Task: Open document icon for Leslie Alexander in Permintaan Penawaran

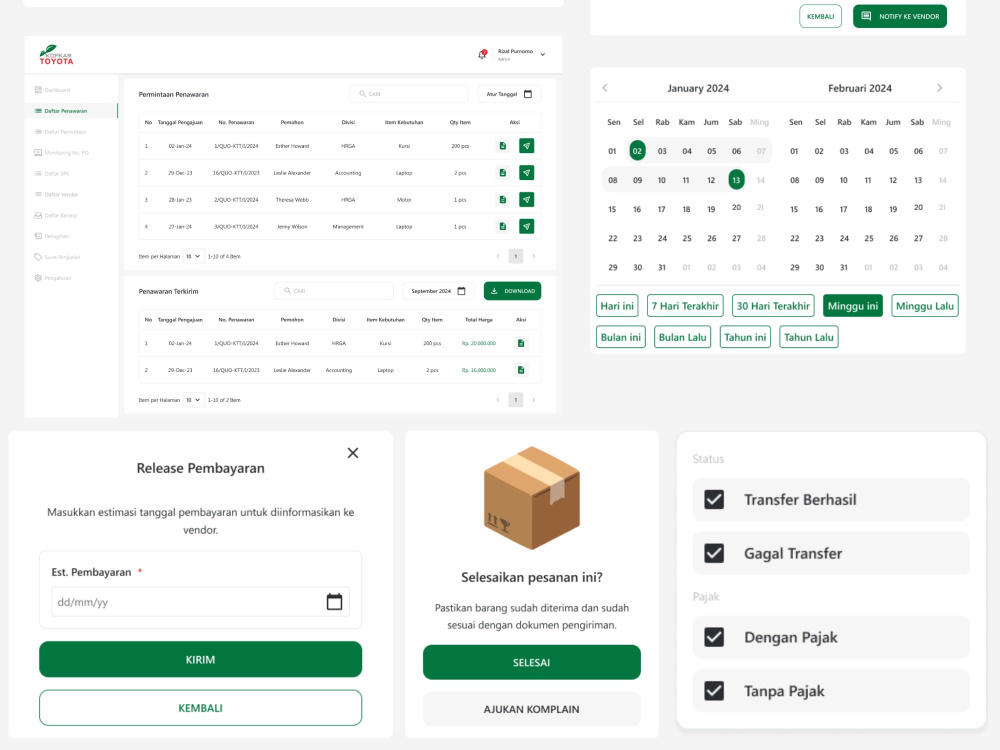Action: tap(503, 173)
